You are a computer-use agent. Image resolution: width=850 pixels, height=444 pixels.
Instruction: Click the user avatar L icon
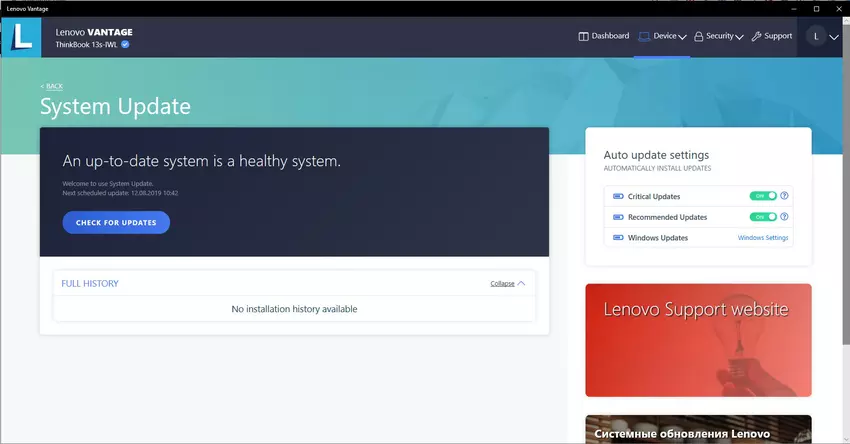coord(816,36)
